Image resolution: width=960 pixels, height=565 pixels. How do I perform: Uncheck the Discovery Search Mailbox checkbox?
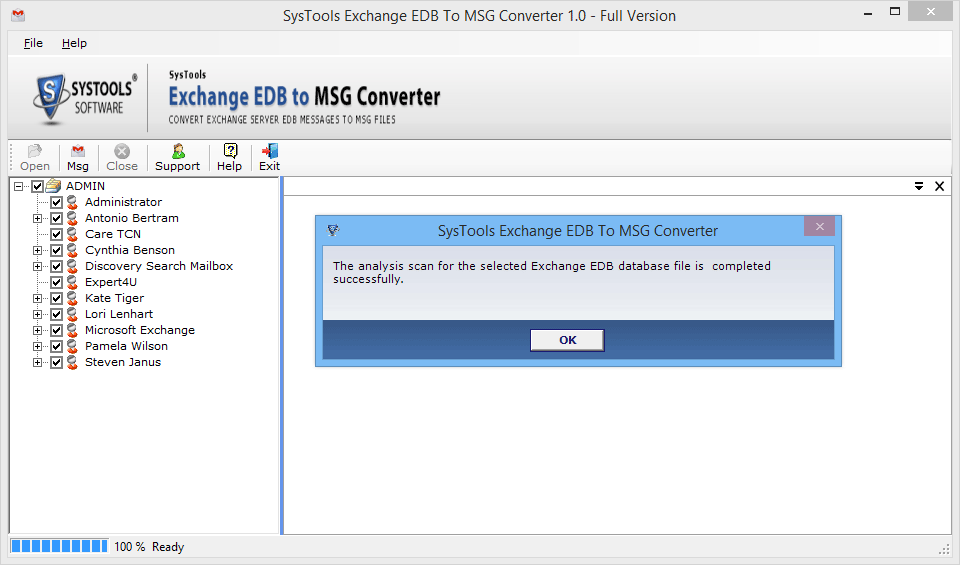pyautogui.click(x=56, y=266)
